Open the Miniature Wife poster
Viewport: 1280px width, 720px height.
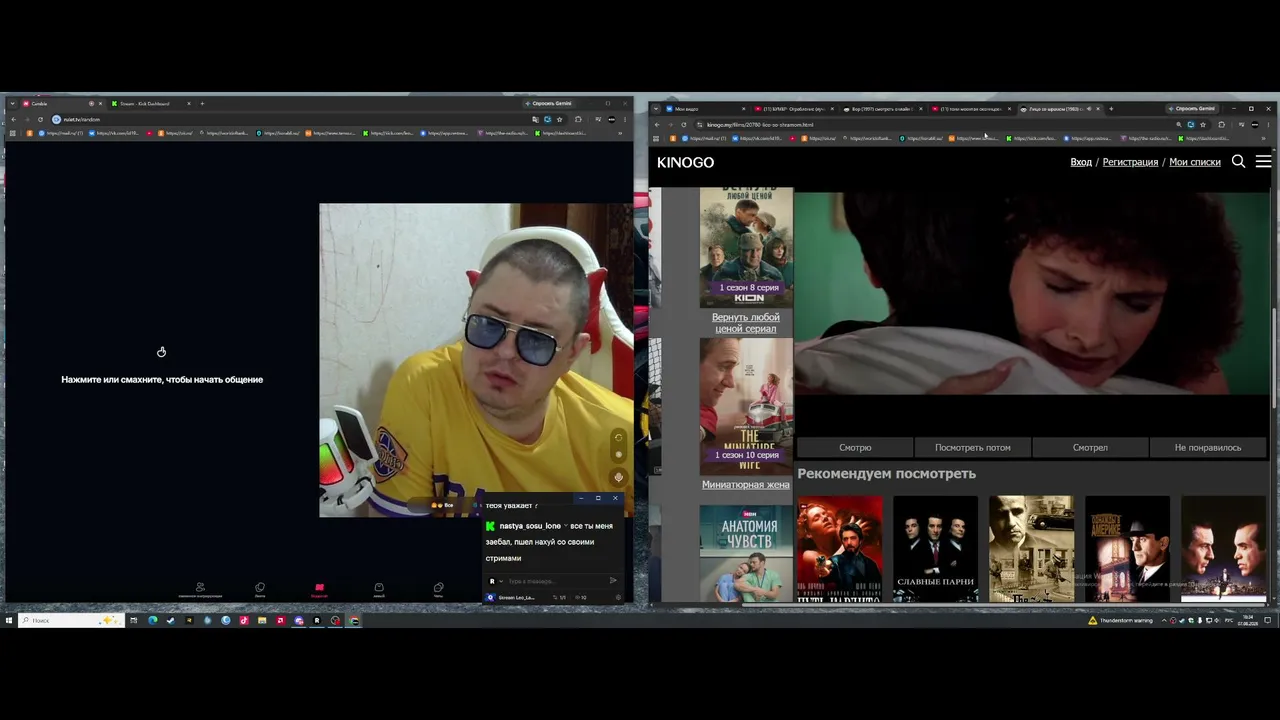click(x=746, y=406)
